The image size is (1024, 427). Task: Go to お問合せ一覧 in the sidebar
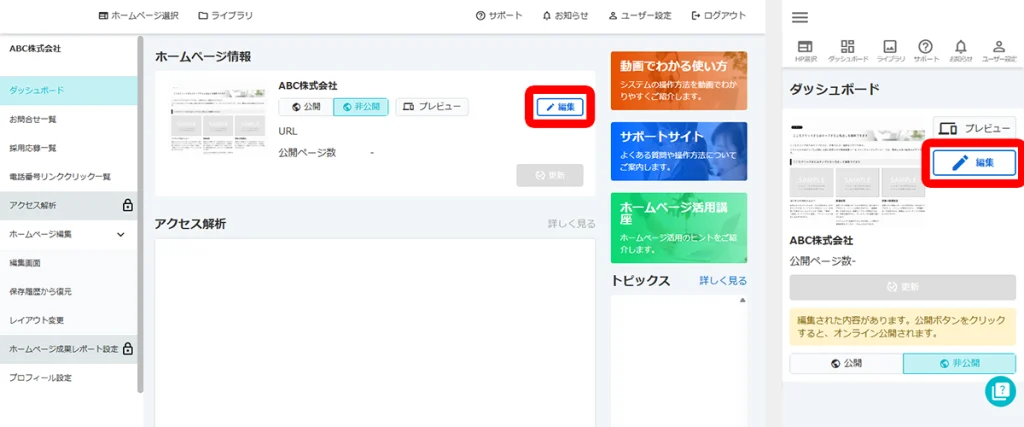[32, 119]
